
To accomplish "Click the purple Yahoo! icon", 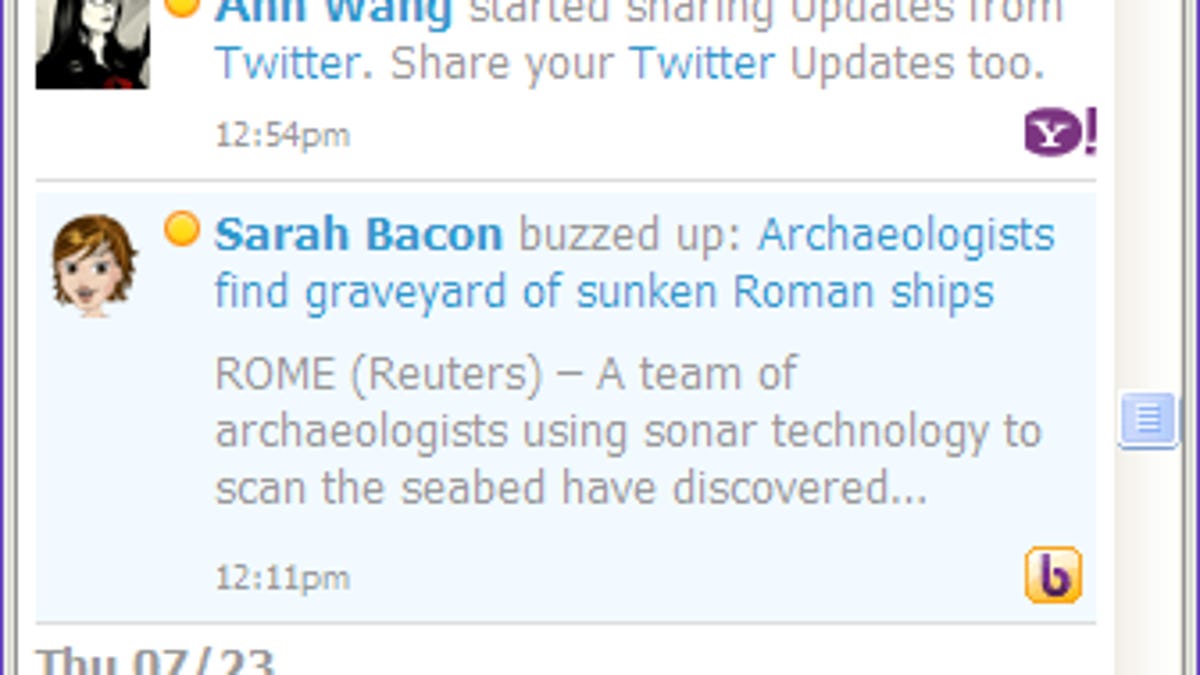I will 1059,133.
